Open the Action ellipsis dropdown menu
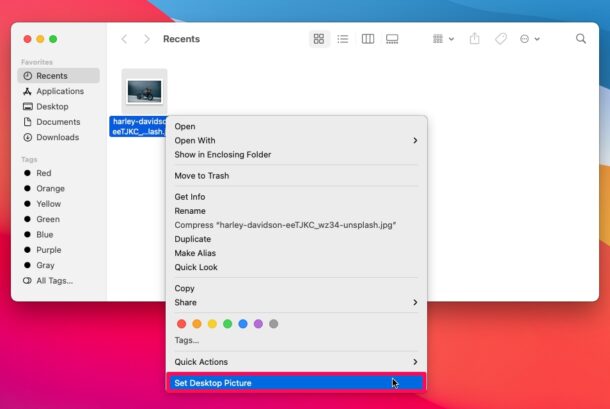The image size is (610, 409). click(x=529, y=39)
